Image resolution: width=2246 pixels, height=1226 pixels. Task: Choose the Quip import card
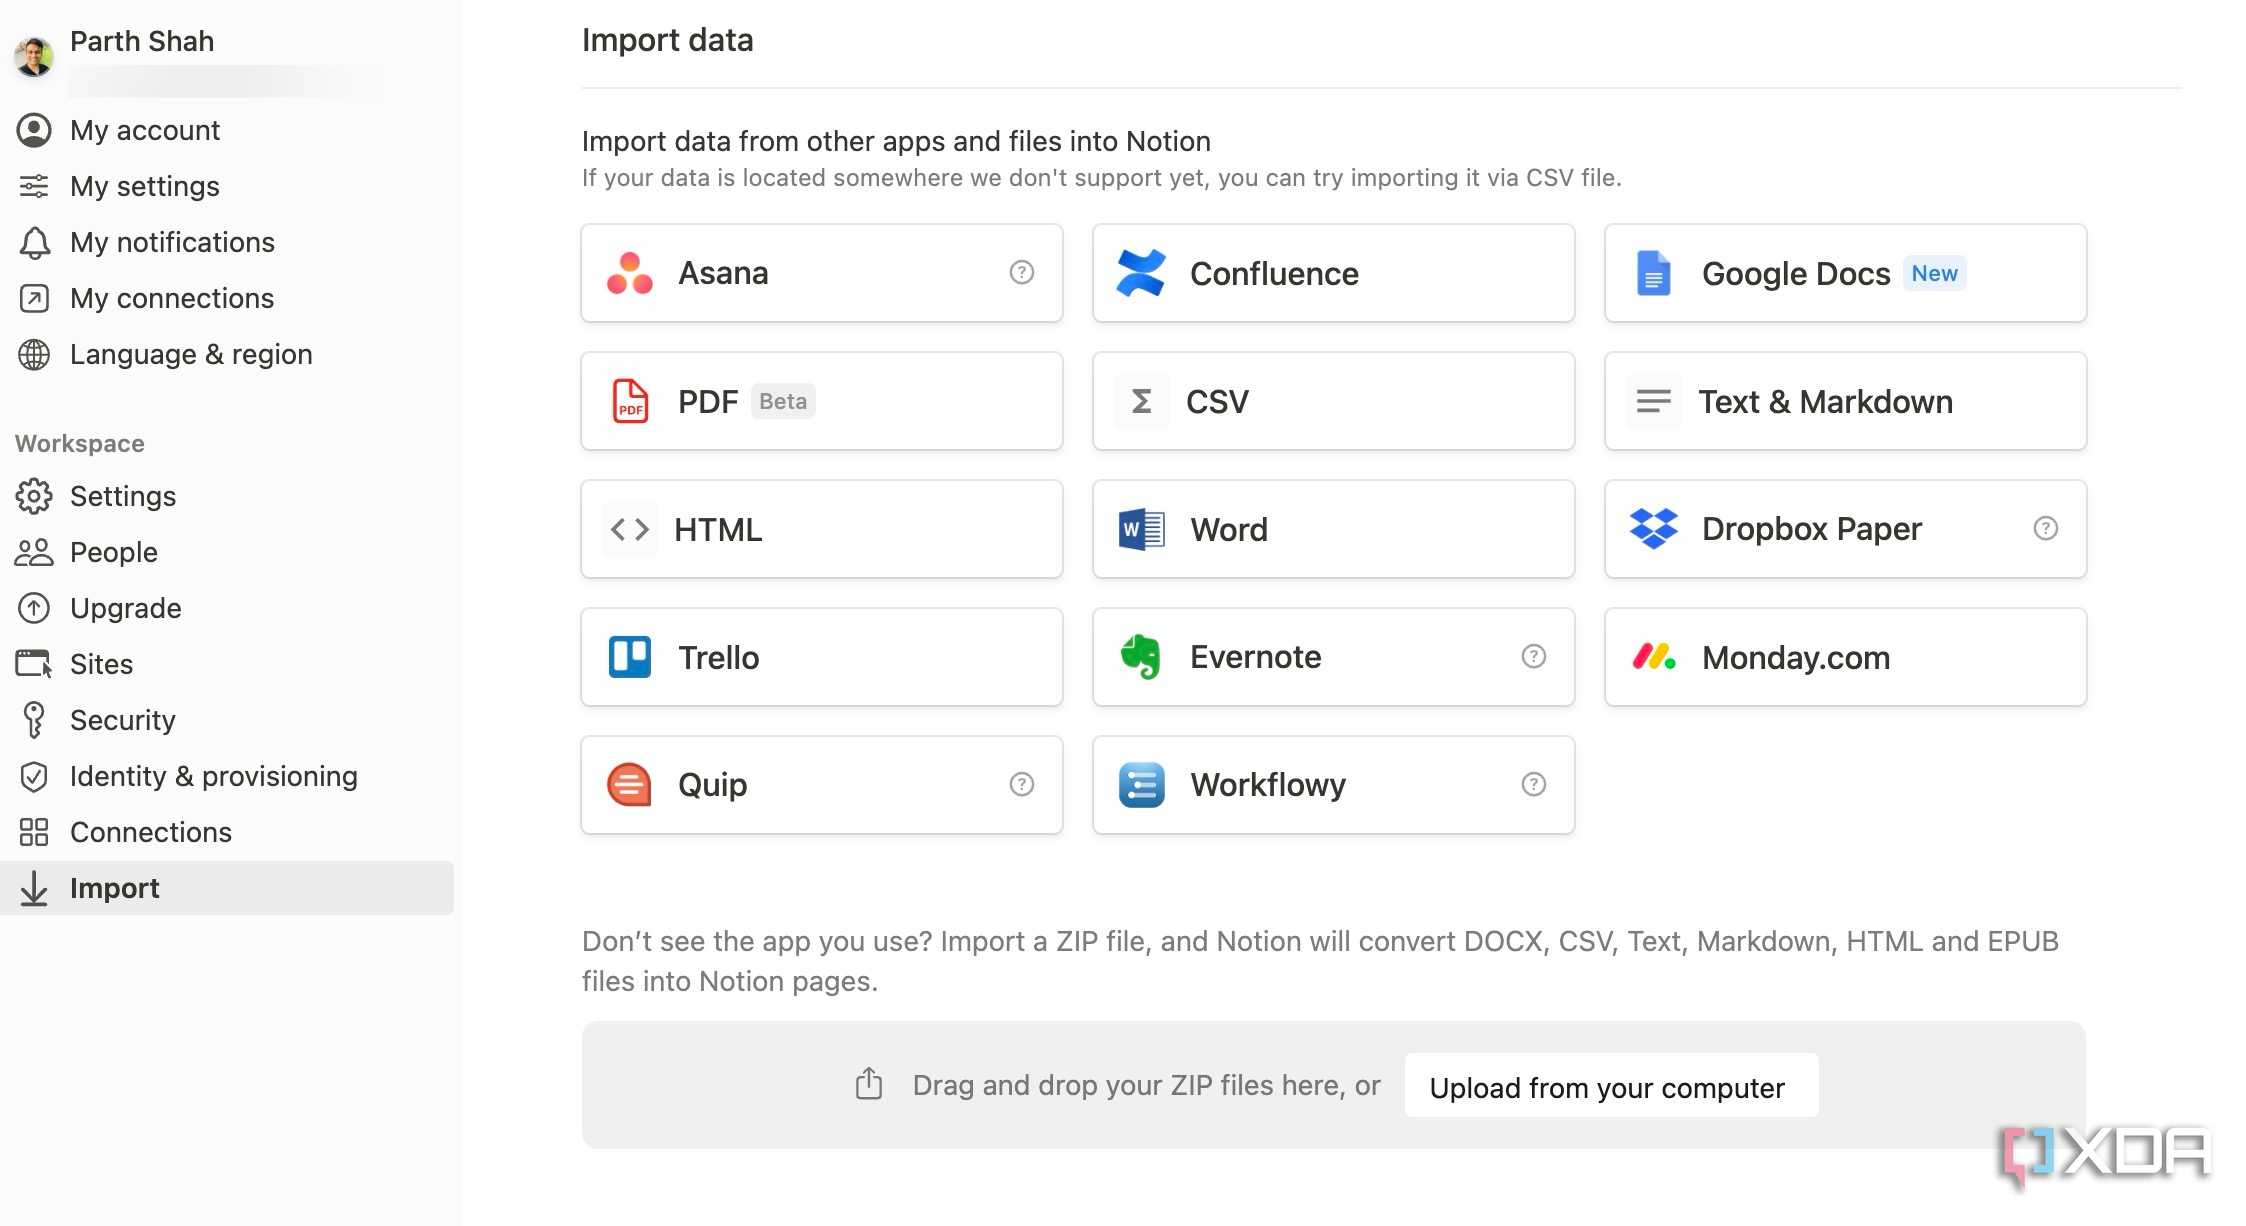(822, 785)
